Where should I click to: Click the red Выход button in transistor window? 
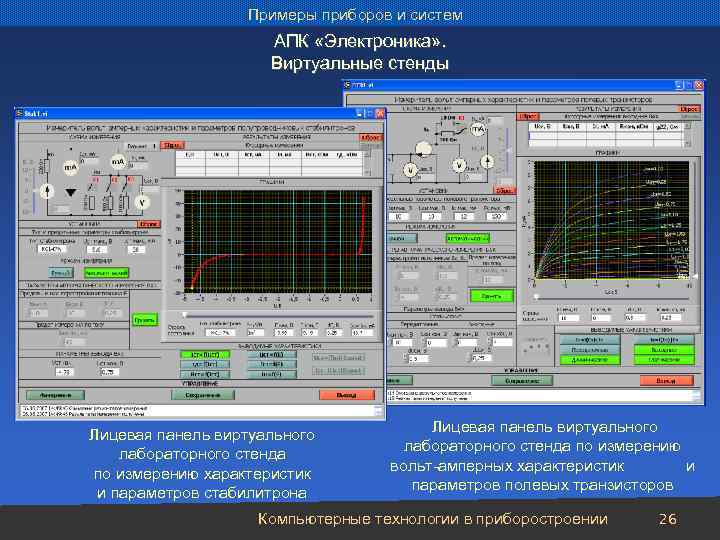(x=666, y=381)
